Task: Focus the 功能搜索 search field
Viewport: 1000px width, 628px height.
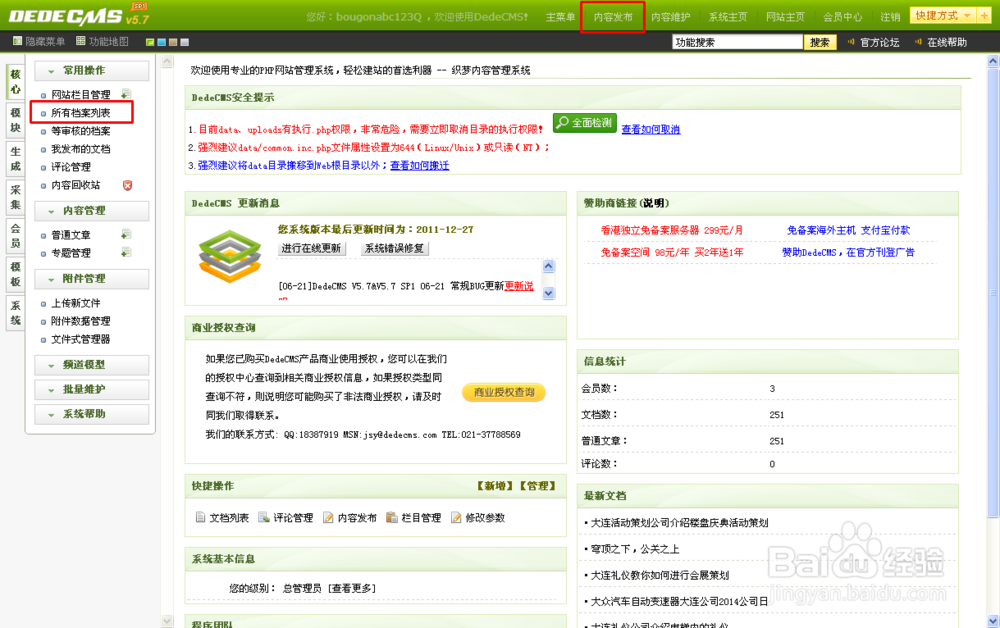Action: (x=737, y=42)
